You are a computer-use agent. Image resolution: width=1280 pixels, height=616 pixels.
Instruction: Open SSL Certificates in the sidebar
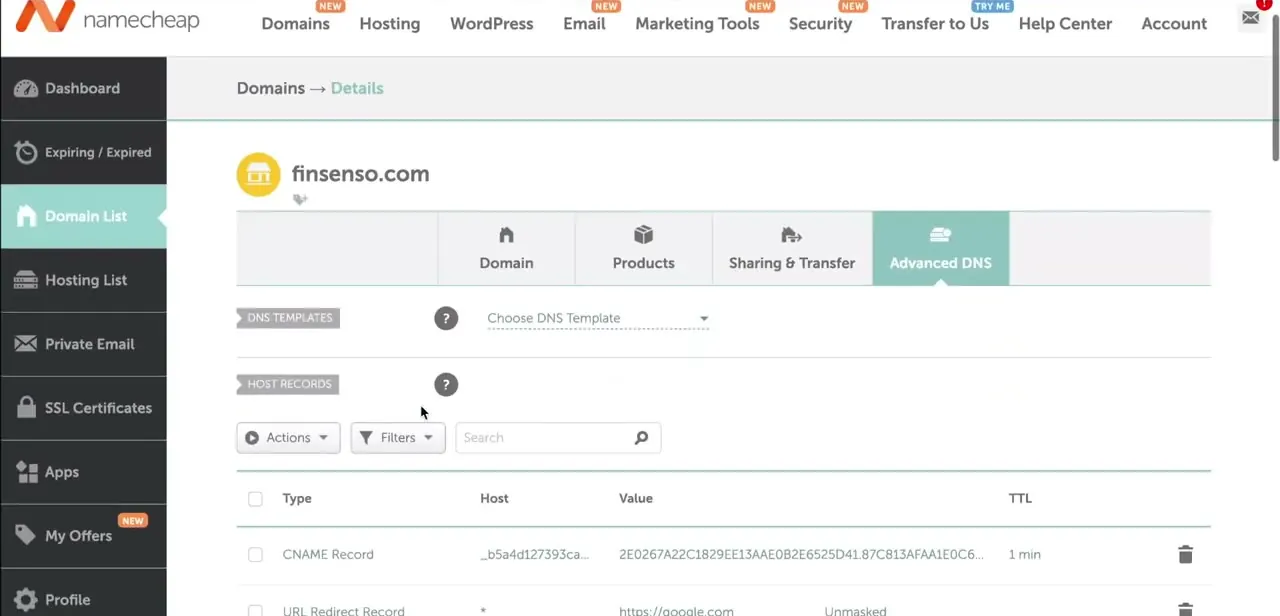tap(83, 408)
